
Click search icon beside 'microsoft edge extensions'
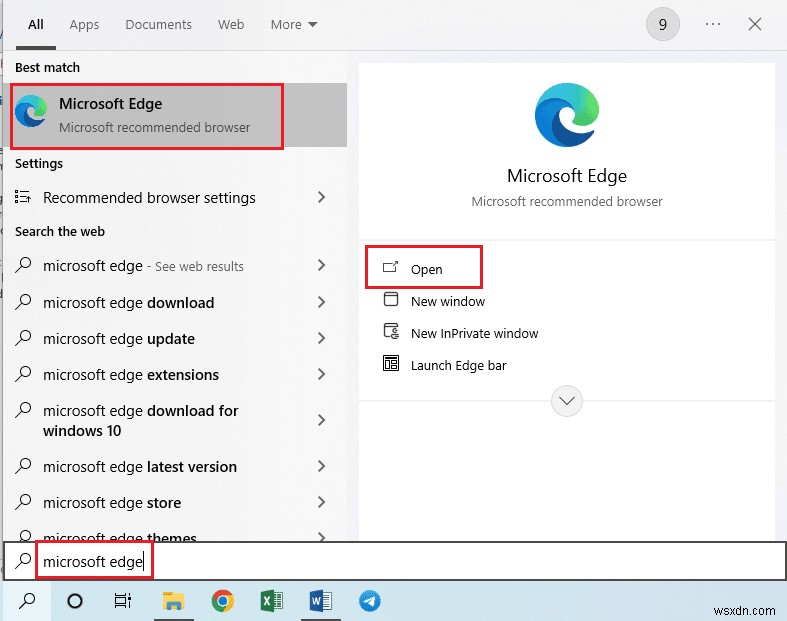pyautogui.click(x=23, y=374)
